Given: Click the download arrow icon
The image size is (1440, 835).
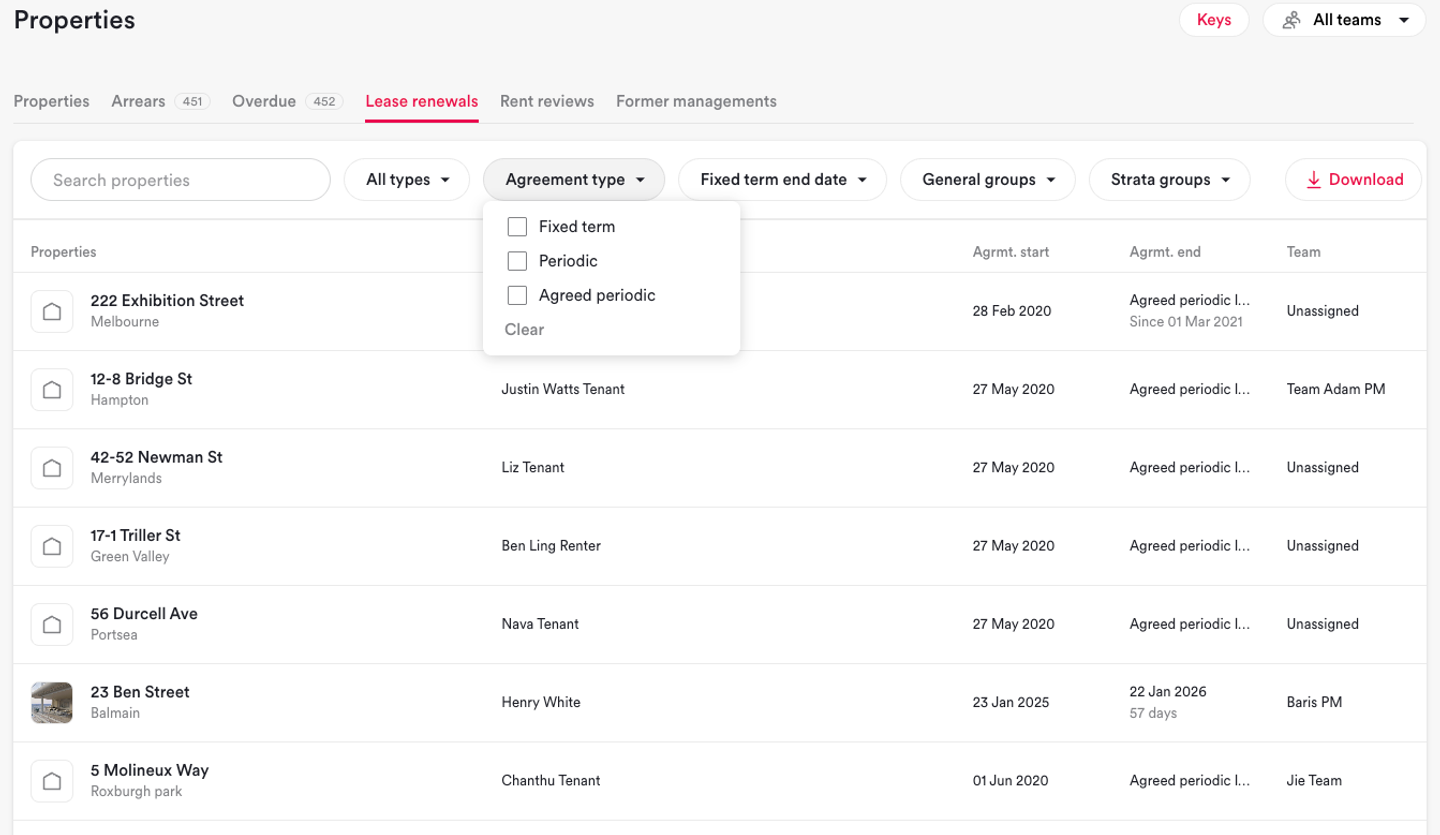Looking at the screenshot, I should 1314,180.
